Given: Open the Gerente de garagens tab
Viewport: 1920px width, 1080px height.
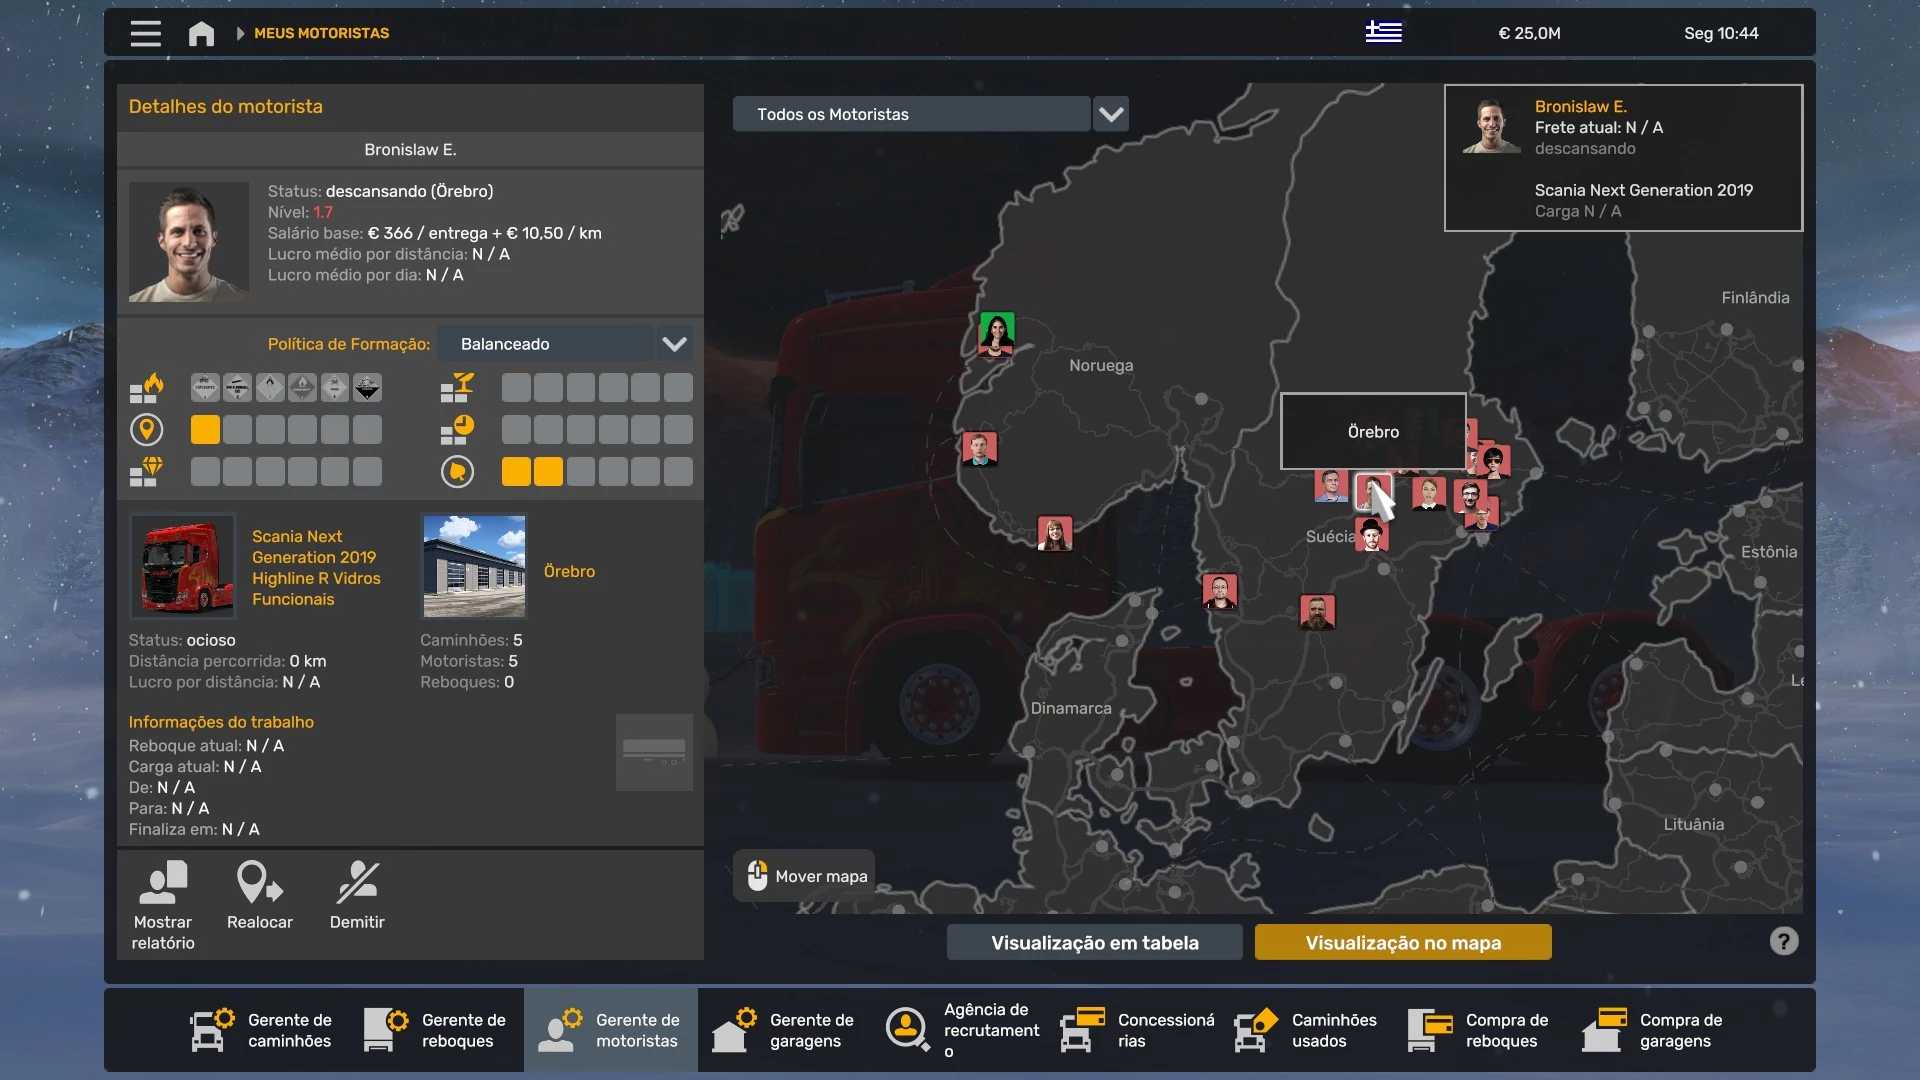Looking at the screenshot, I should pos(784,1030).
